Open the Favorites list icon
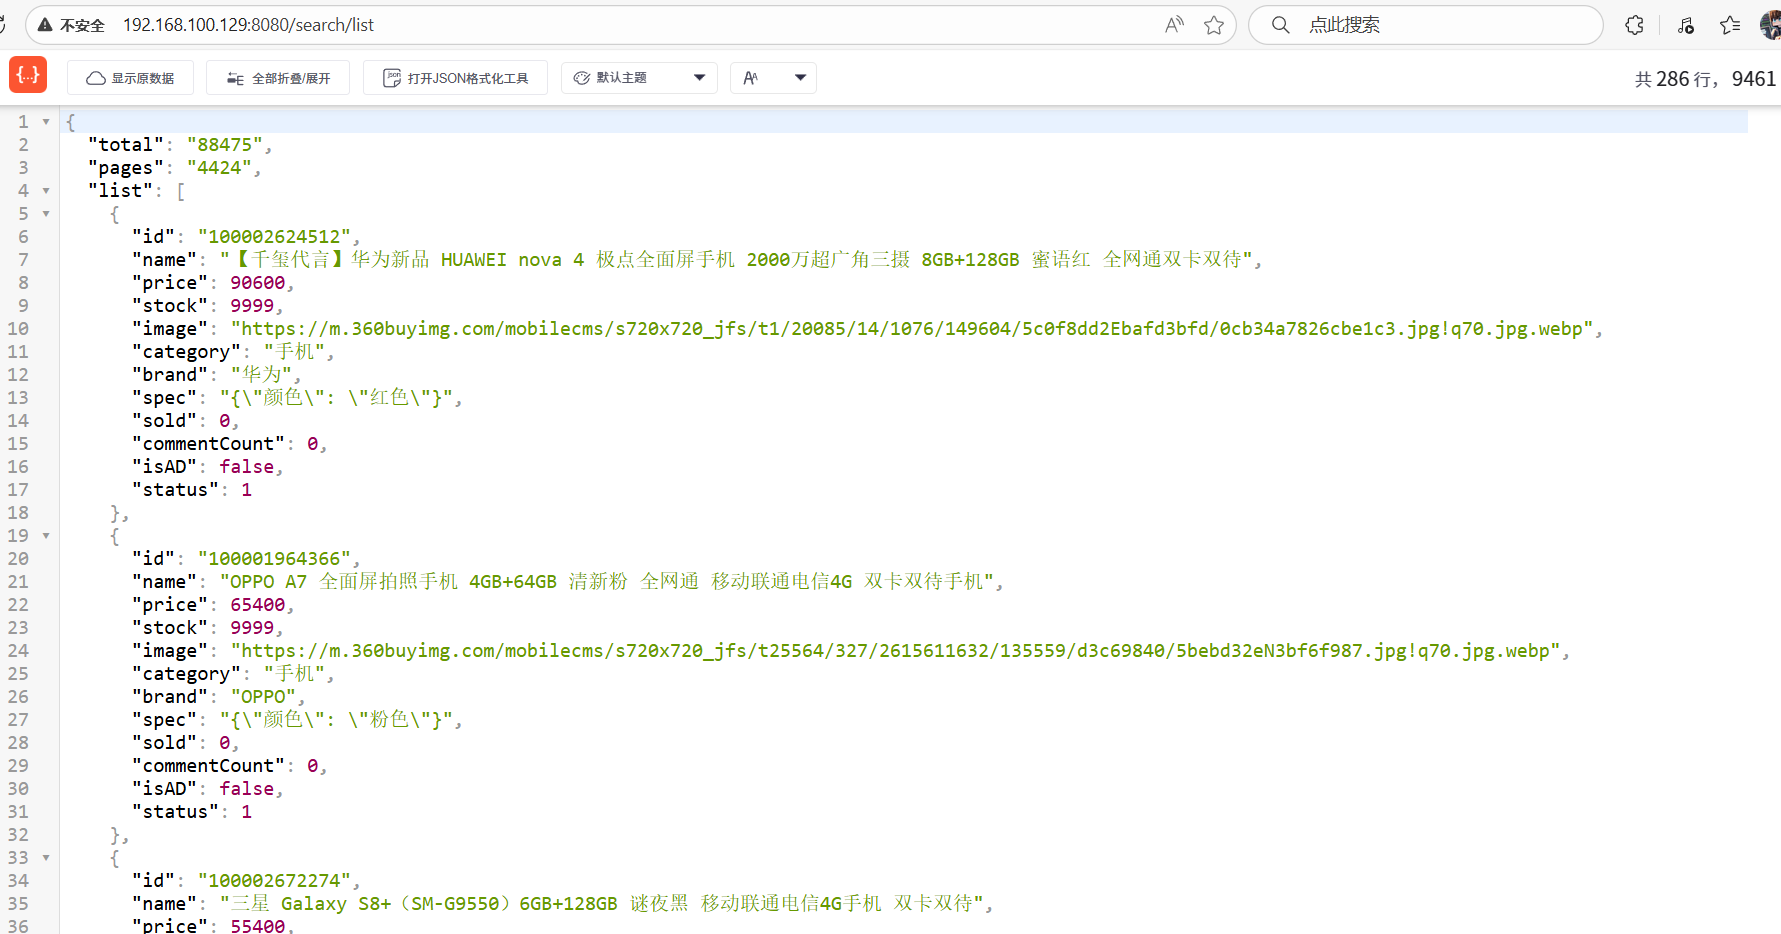 click(x=1730, y=25)
